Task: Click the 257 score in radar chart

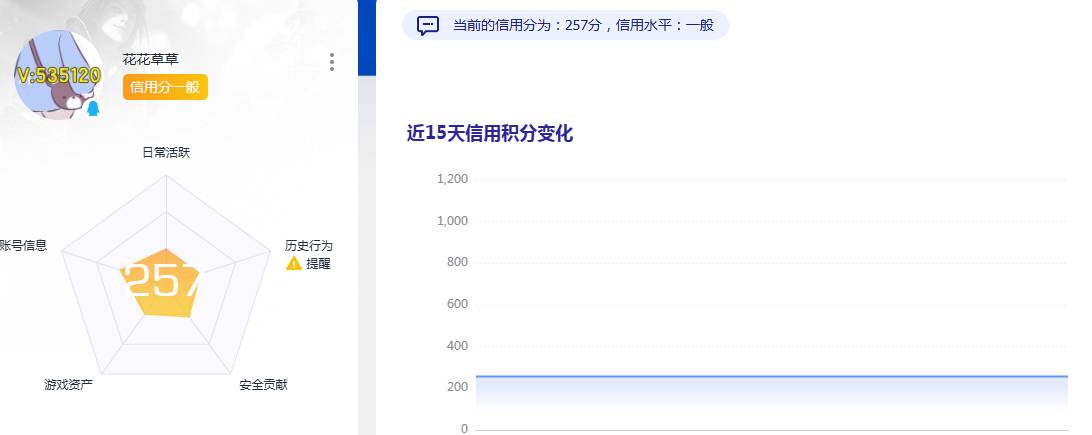Action: (x=164, y=281)
